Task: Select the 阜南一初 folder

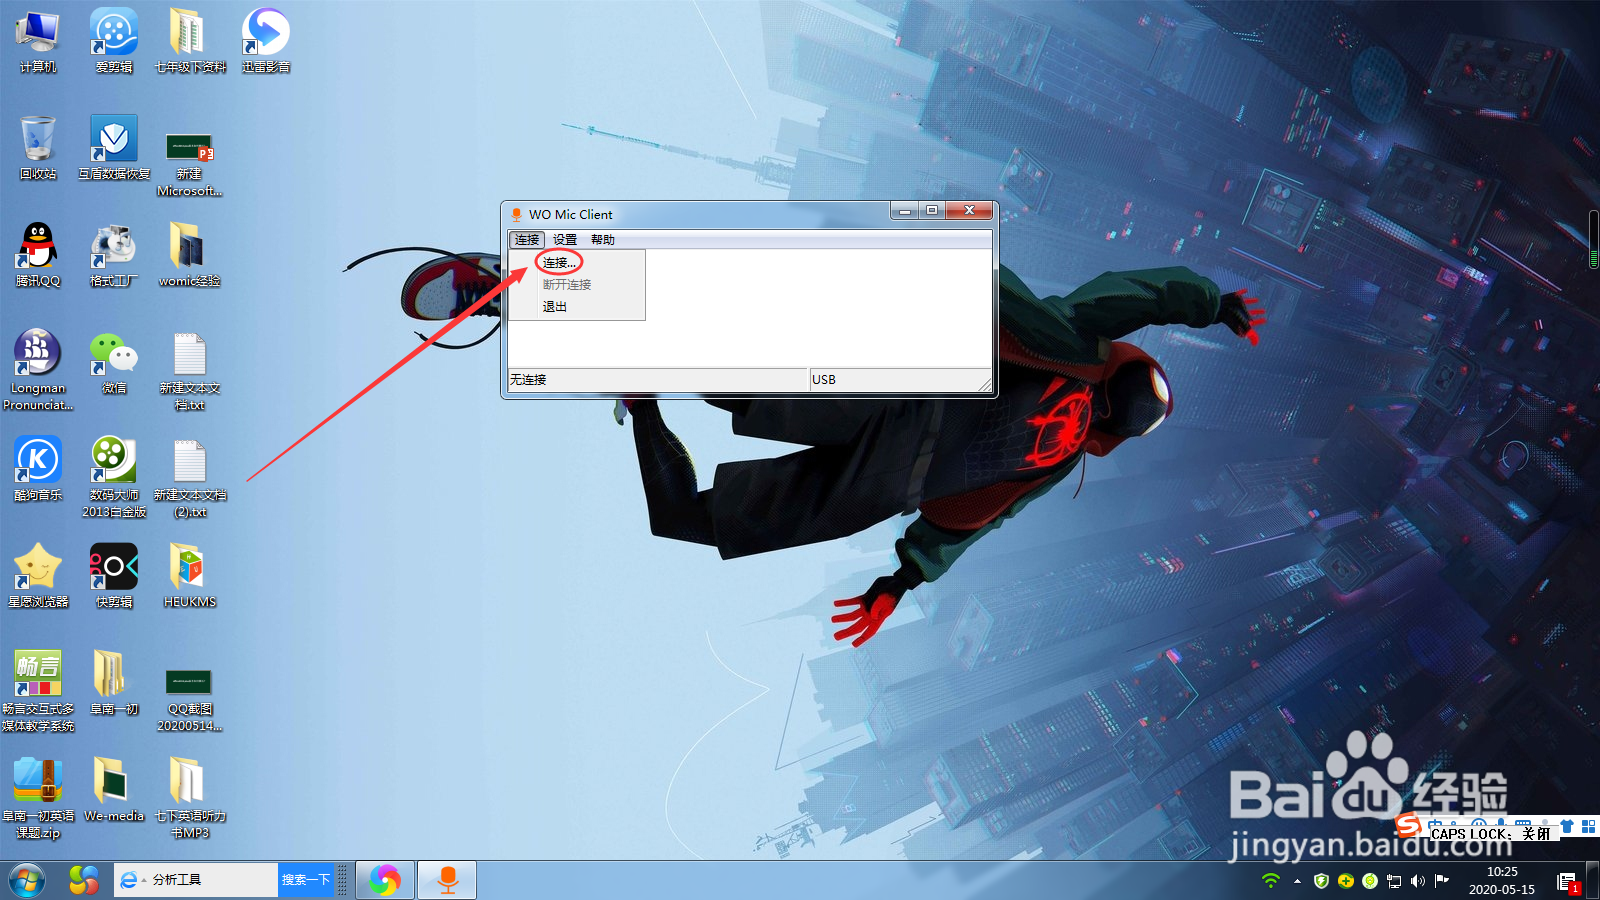Action: pyautogui.click(x=114, y=683)
